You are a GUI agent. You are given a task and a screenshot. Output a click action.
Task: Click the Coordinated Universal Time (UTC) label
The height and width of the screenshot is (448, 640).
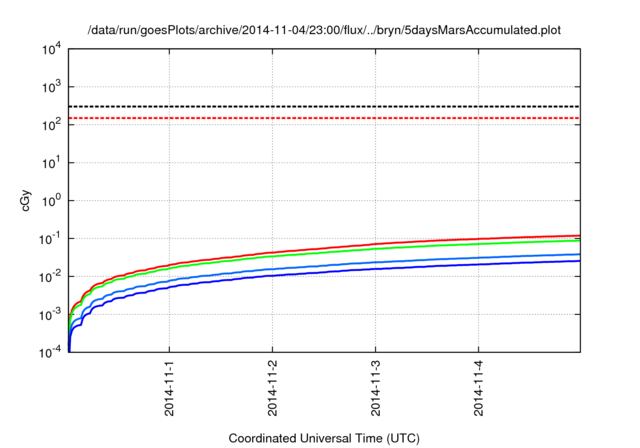point(324,438)
